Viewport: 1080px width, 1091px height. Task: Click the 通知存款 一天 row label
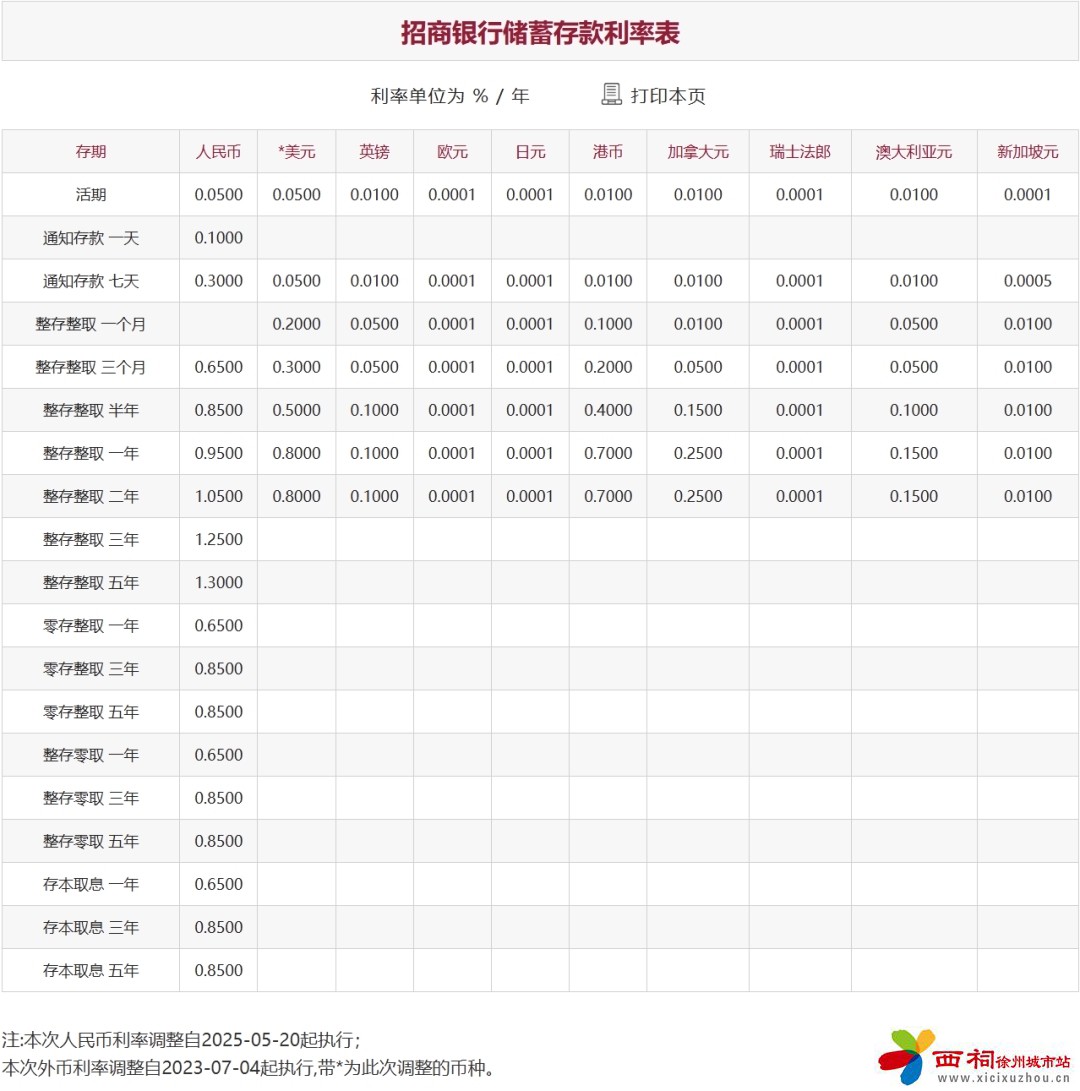(x=90, y=238)
